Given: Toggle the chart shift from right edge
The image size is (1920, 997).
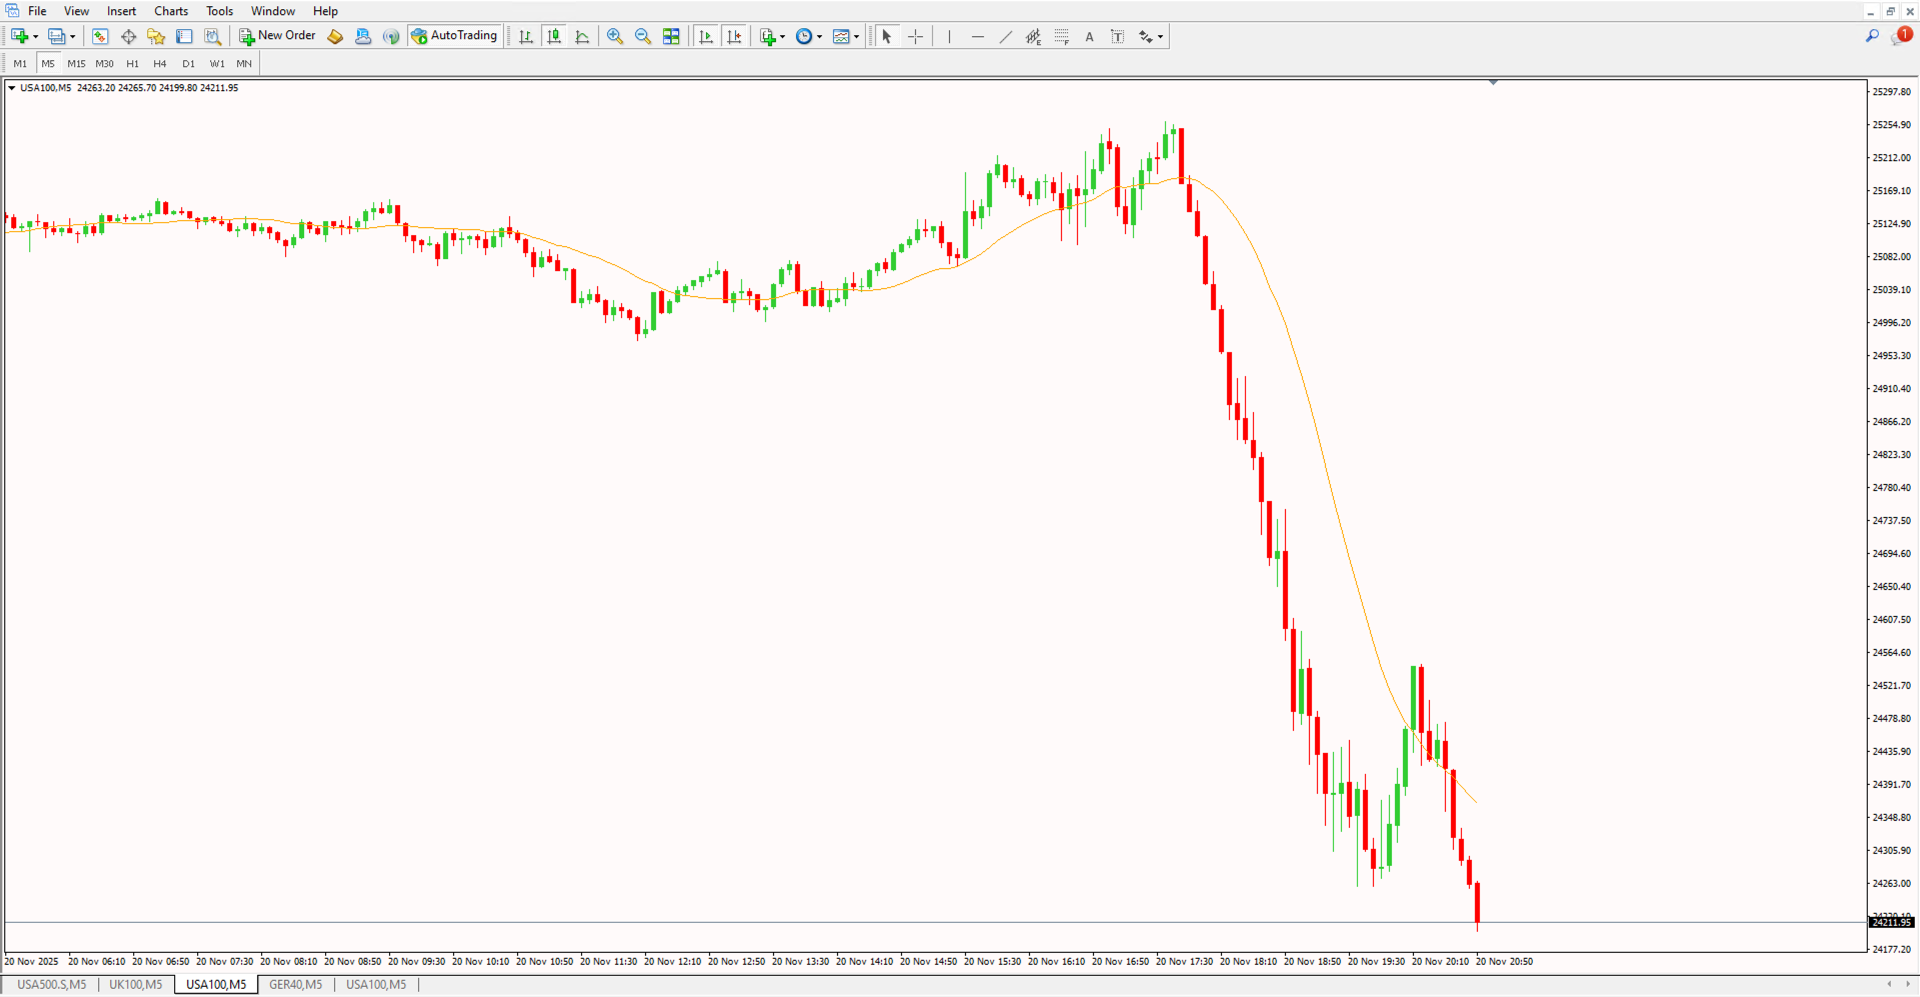Looking at the screenshot, I should click(735, 36).
